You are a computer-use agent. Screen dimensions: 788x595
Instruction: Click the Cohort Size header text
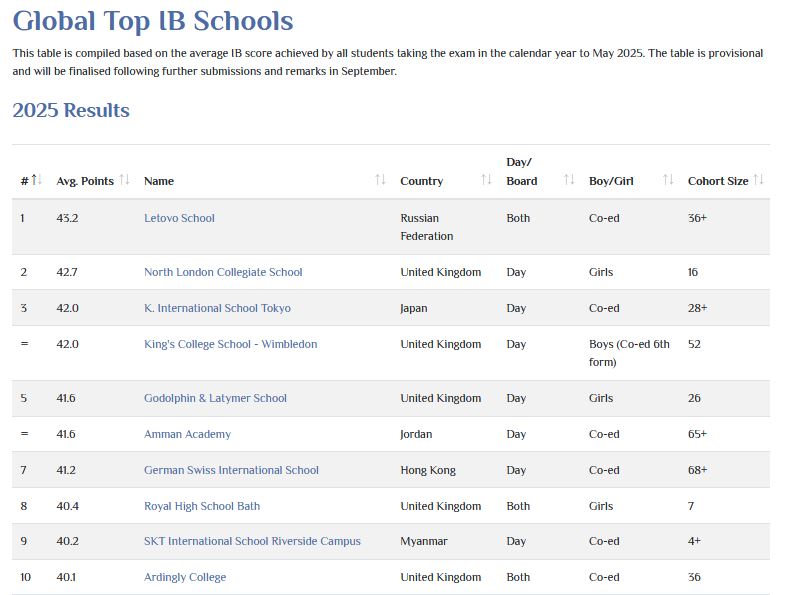718,181
